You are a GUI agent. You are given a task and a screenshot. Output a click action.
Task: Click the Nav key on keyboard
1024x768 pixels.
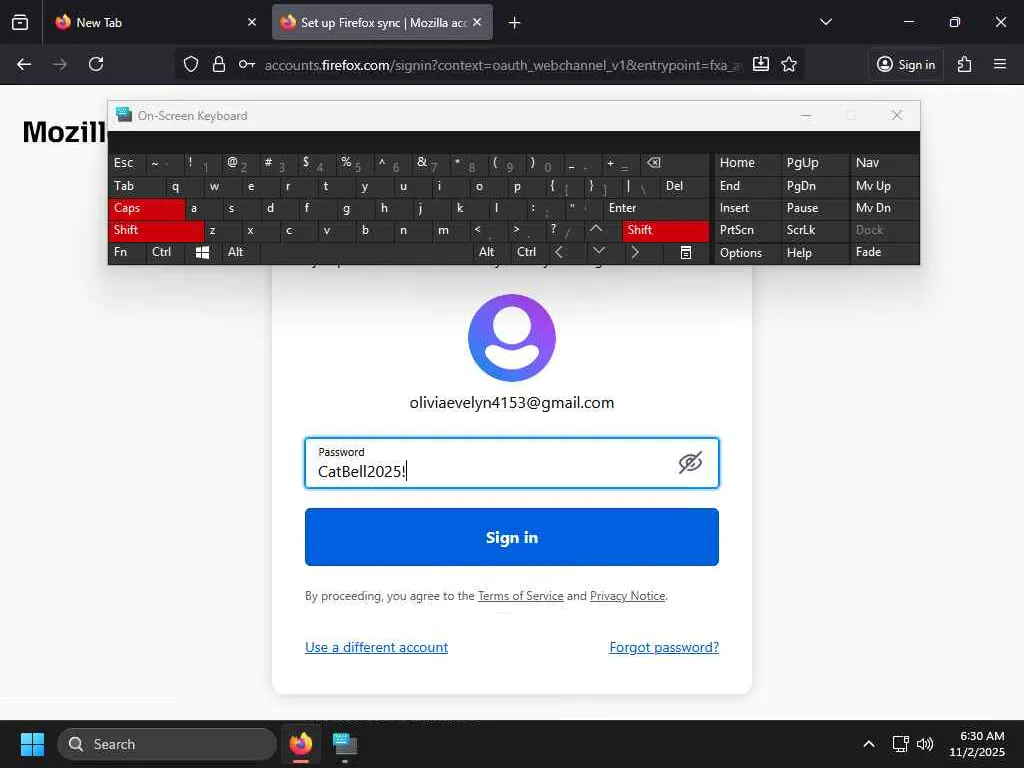coord(884,163)
